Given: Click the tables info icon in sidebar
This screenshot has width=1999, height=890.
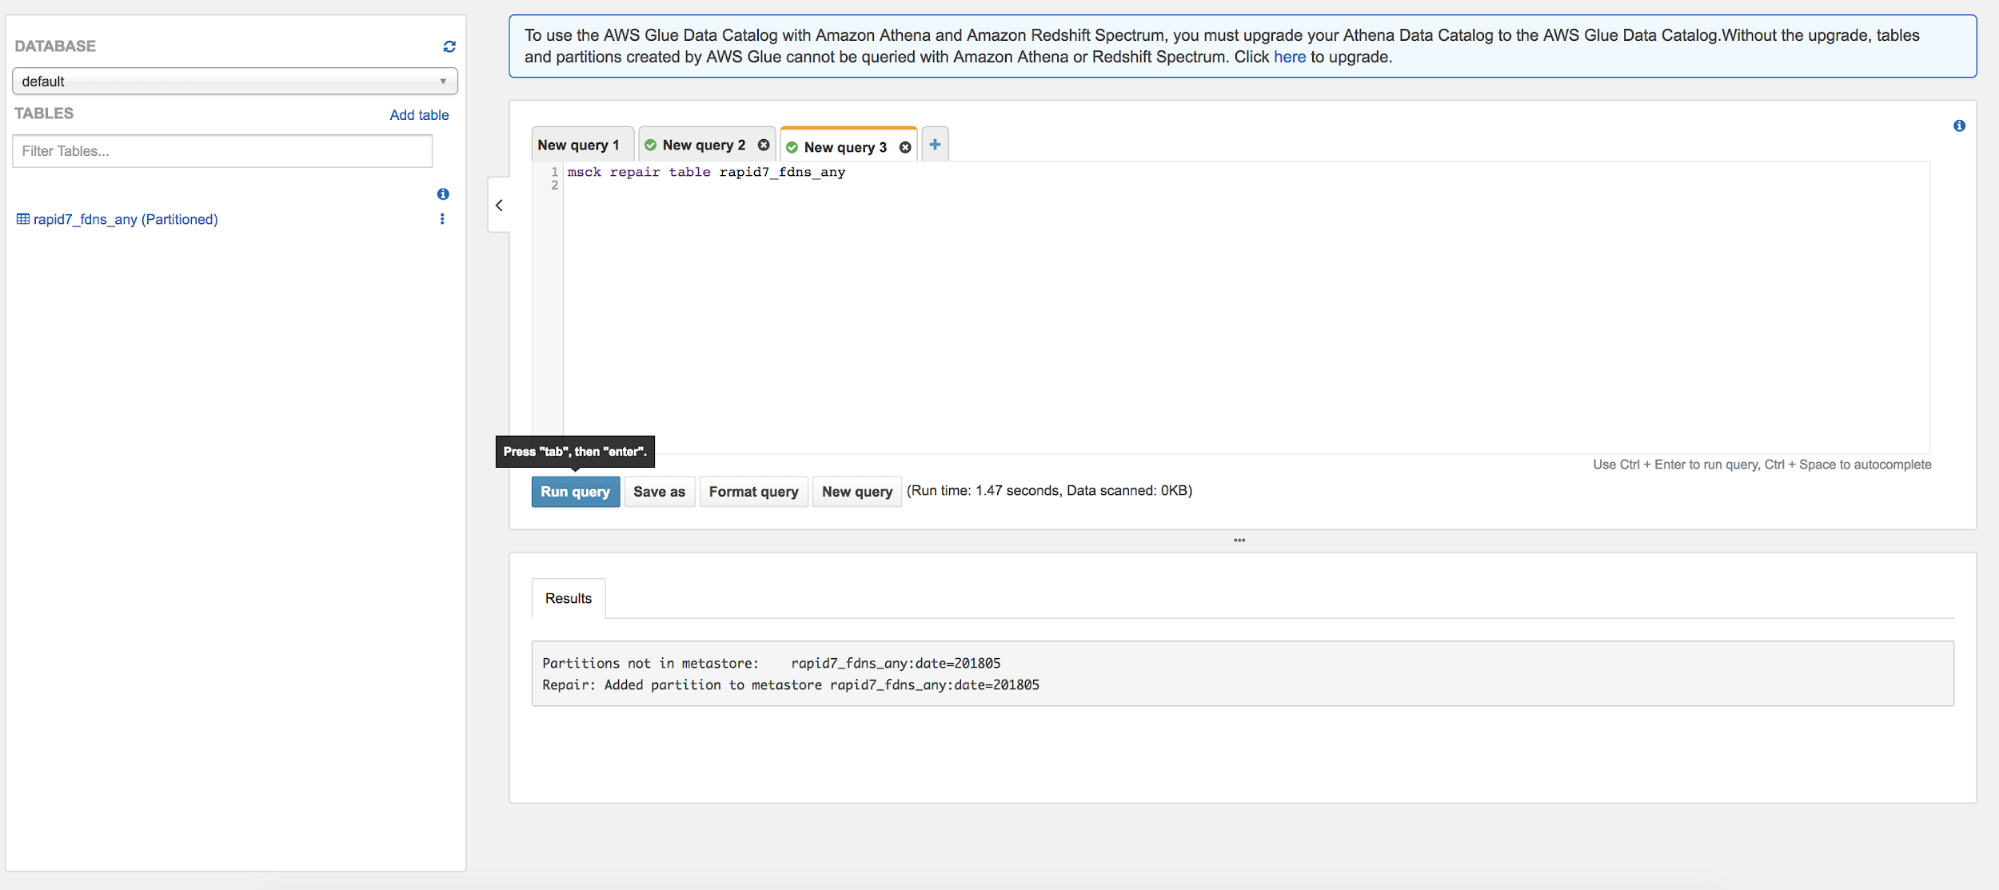Looking at the screenshot, I should pos(443,194).
